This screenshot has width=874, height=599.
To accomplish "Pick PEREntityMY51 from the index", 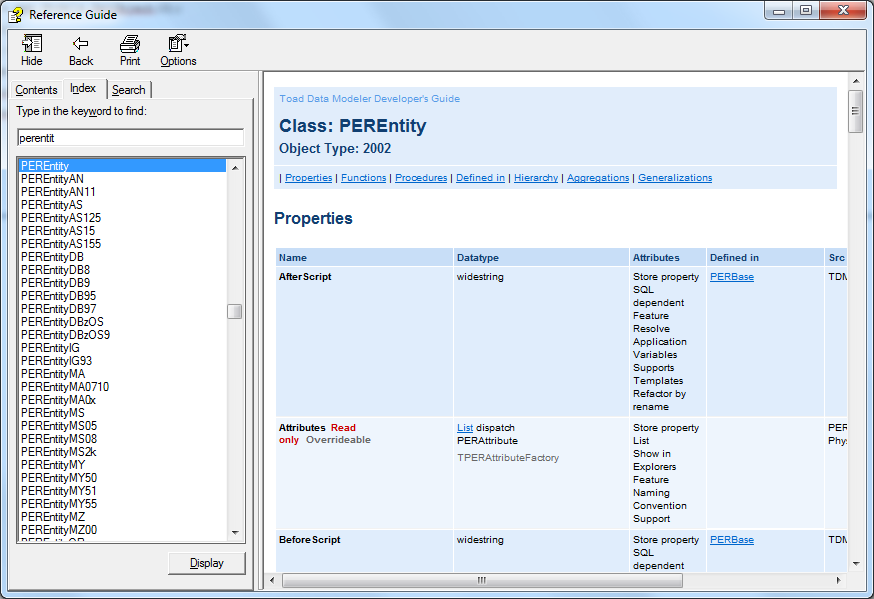I will click(x=59, y=490).
